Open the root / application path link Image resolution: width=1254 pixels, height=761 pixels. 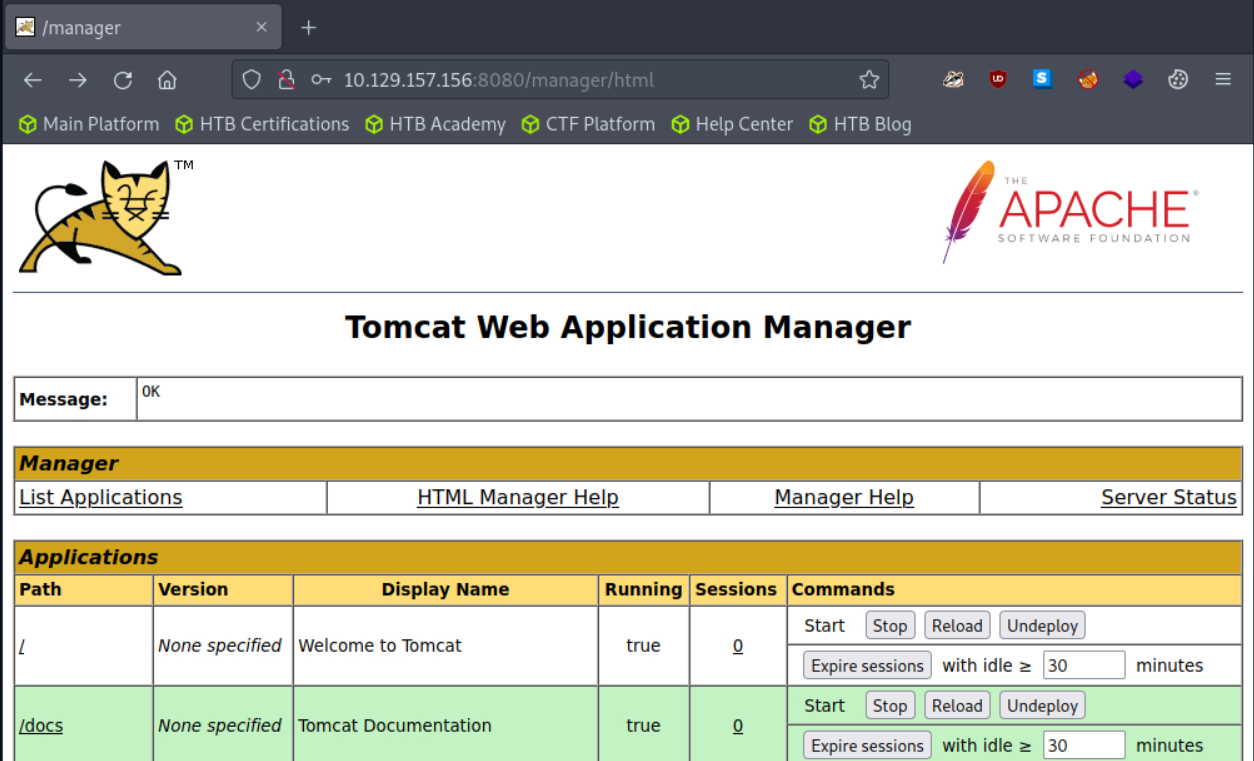click(x=22, y=646)
